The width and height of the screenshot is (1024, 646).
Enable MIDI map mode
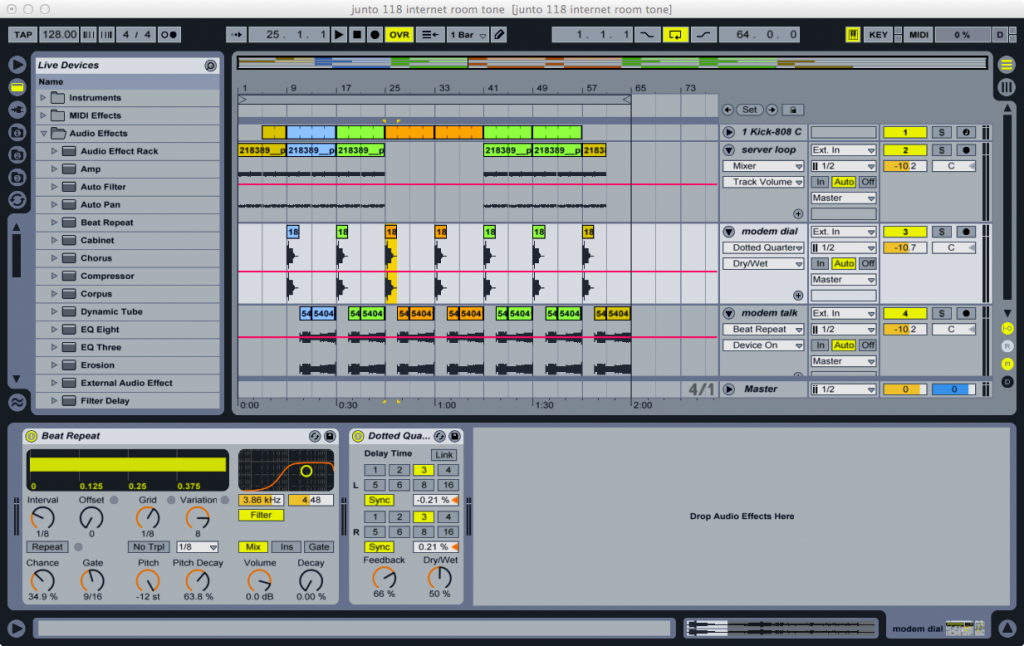click(918, 35)
